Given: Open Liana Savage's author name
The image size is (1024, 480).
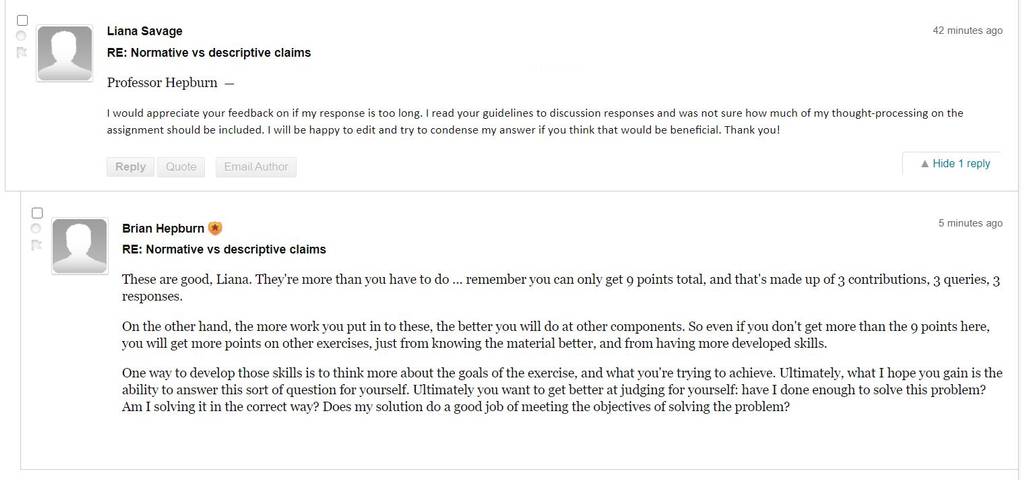Looking at the screenshot, I should 144,31.
